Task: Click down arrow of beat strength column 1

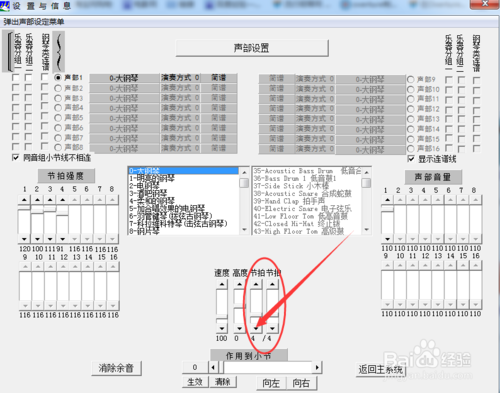Action: (24, 239)
